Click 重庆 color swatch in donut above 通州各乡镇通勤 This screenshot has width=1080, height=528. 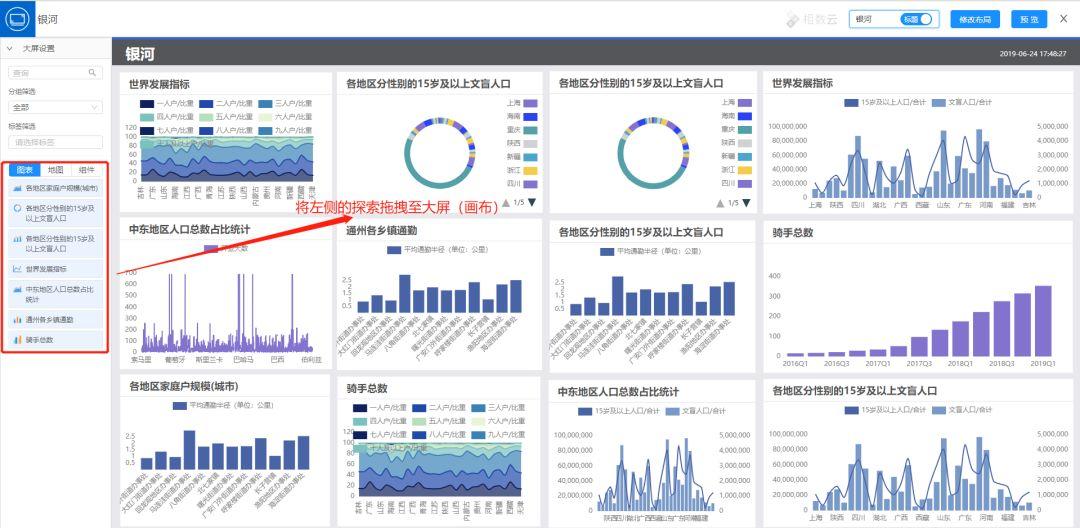coord(530,130)
